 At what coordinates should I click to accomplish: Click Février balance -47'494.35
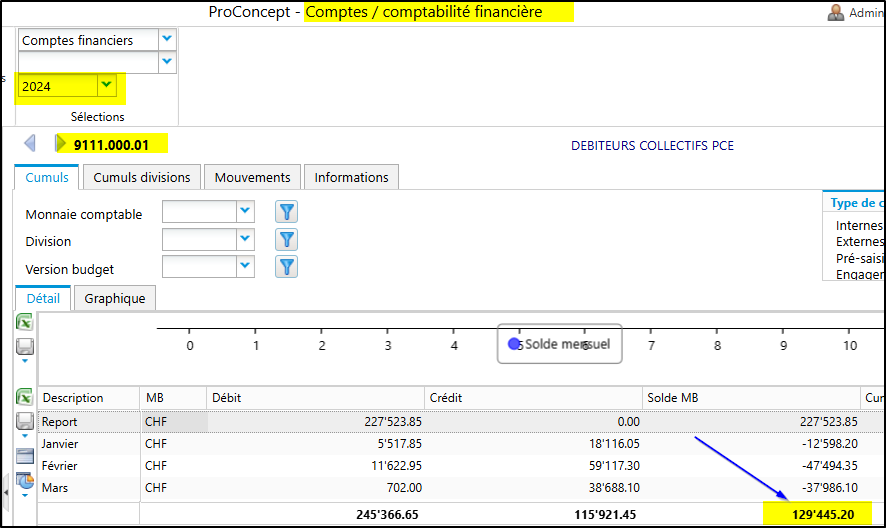829,466
